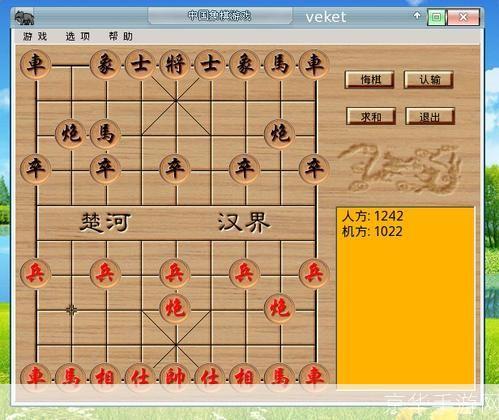Select the black chariot 車 in the top-left corner
Image resolution: width=499 pixels, height=420 pixels.
(x=36, y=64)
